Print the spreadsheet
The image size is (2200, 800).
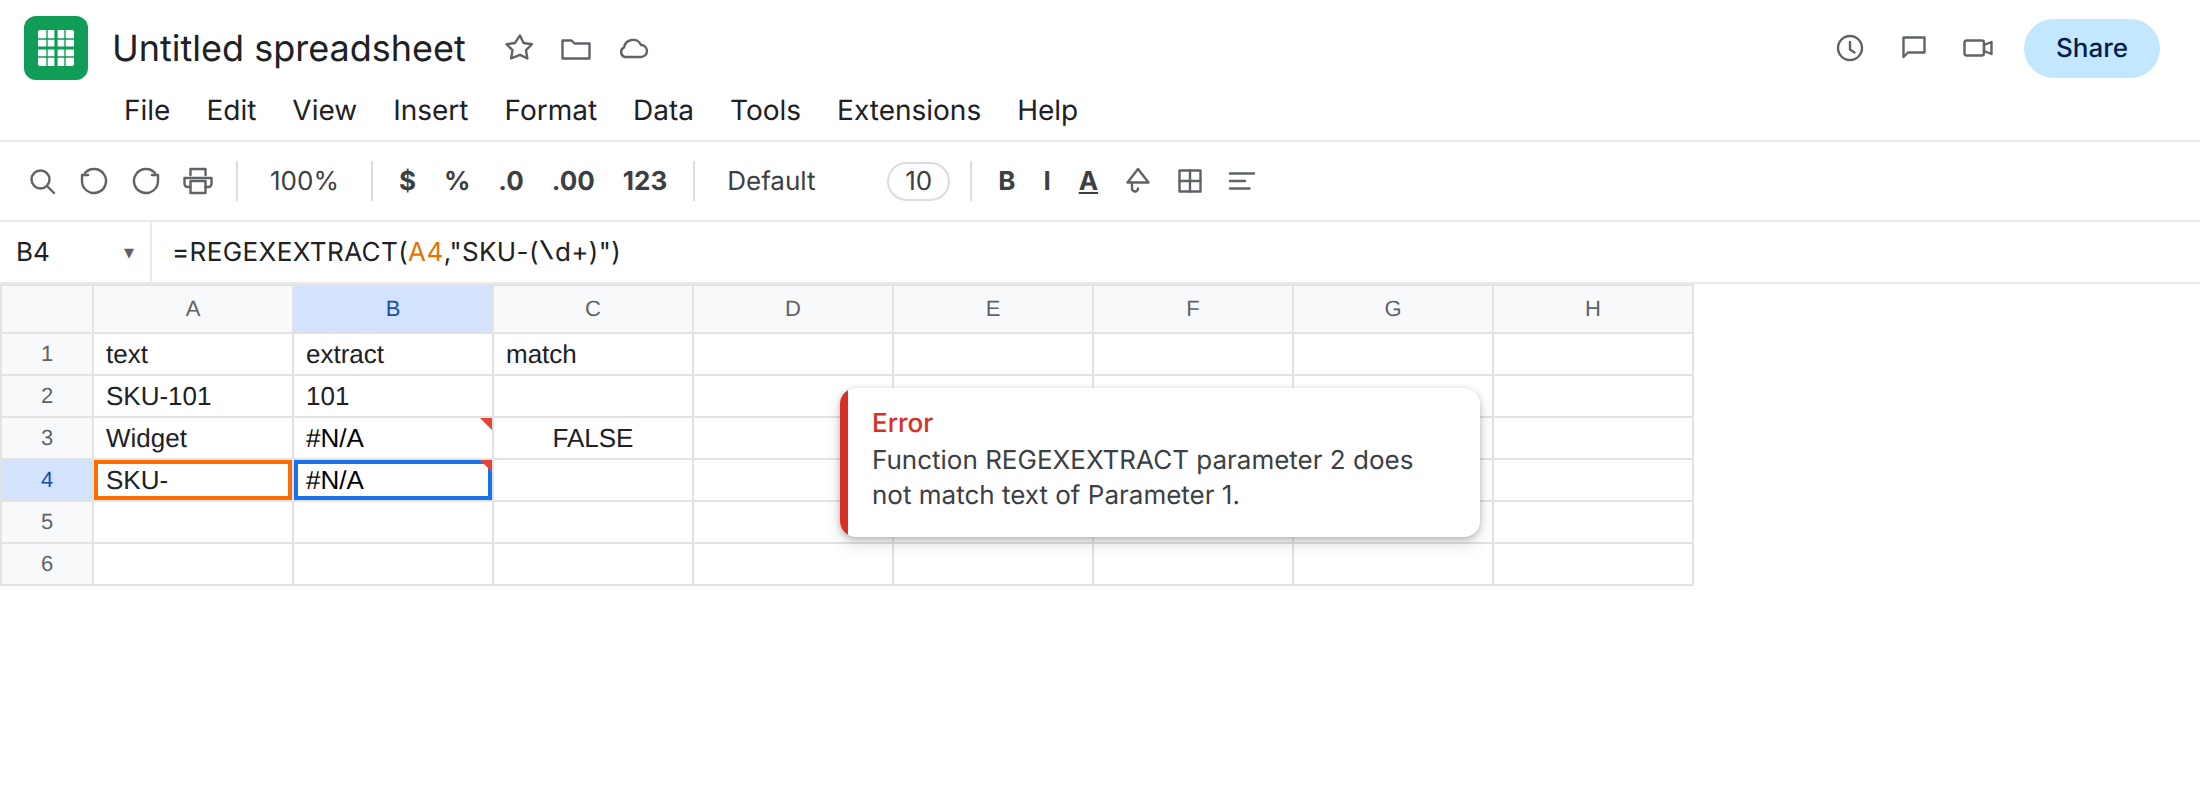pos(198,181)
